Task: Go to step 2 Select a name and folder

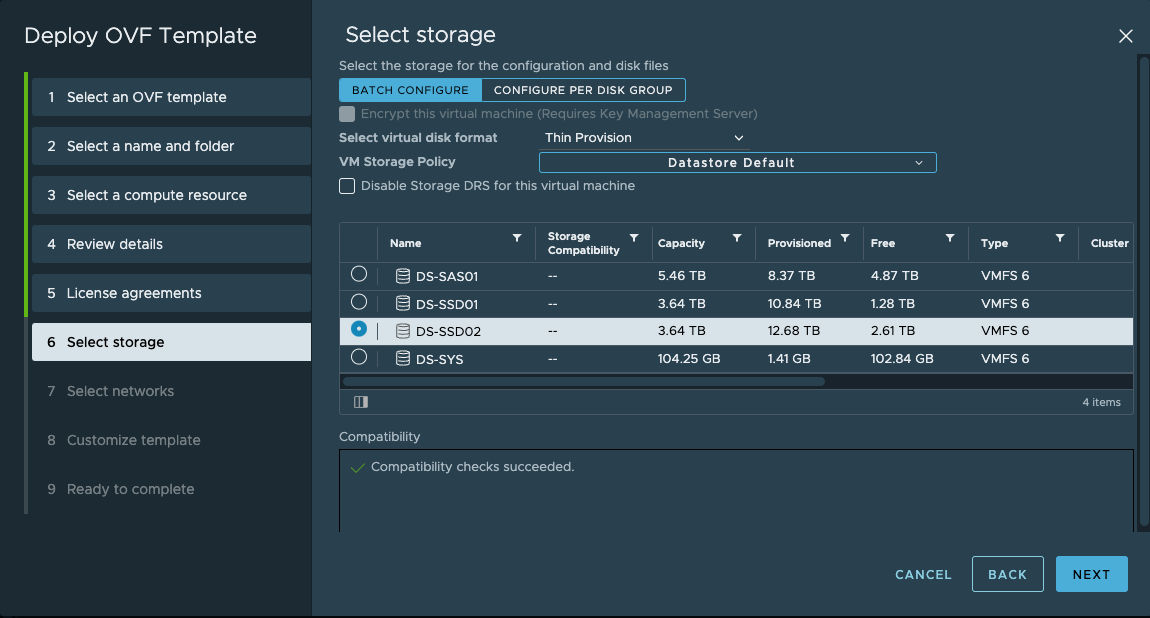Action: (172, 146)
